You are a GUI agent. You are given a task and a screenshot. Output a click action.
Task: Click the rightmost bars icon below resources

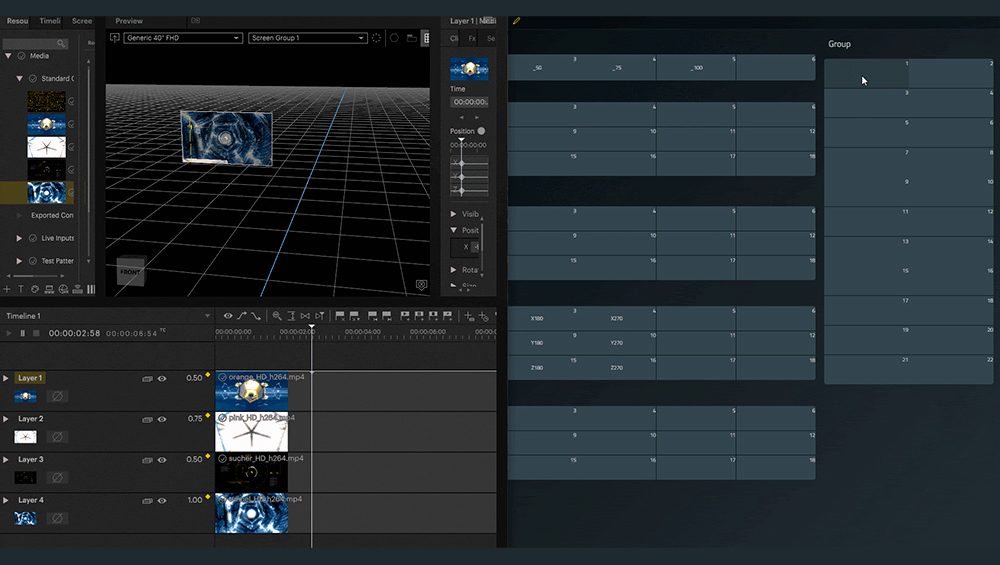pyautogui.click(x=91, y=289)
